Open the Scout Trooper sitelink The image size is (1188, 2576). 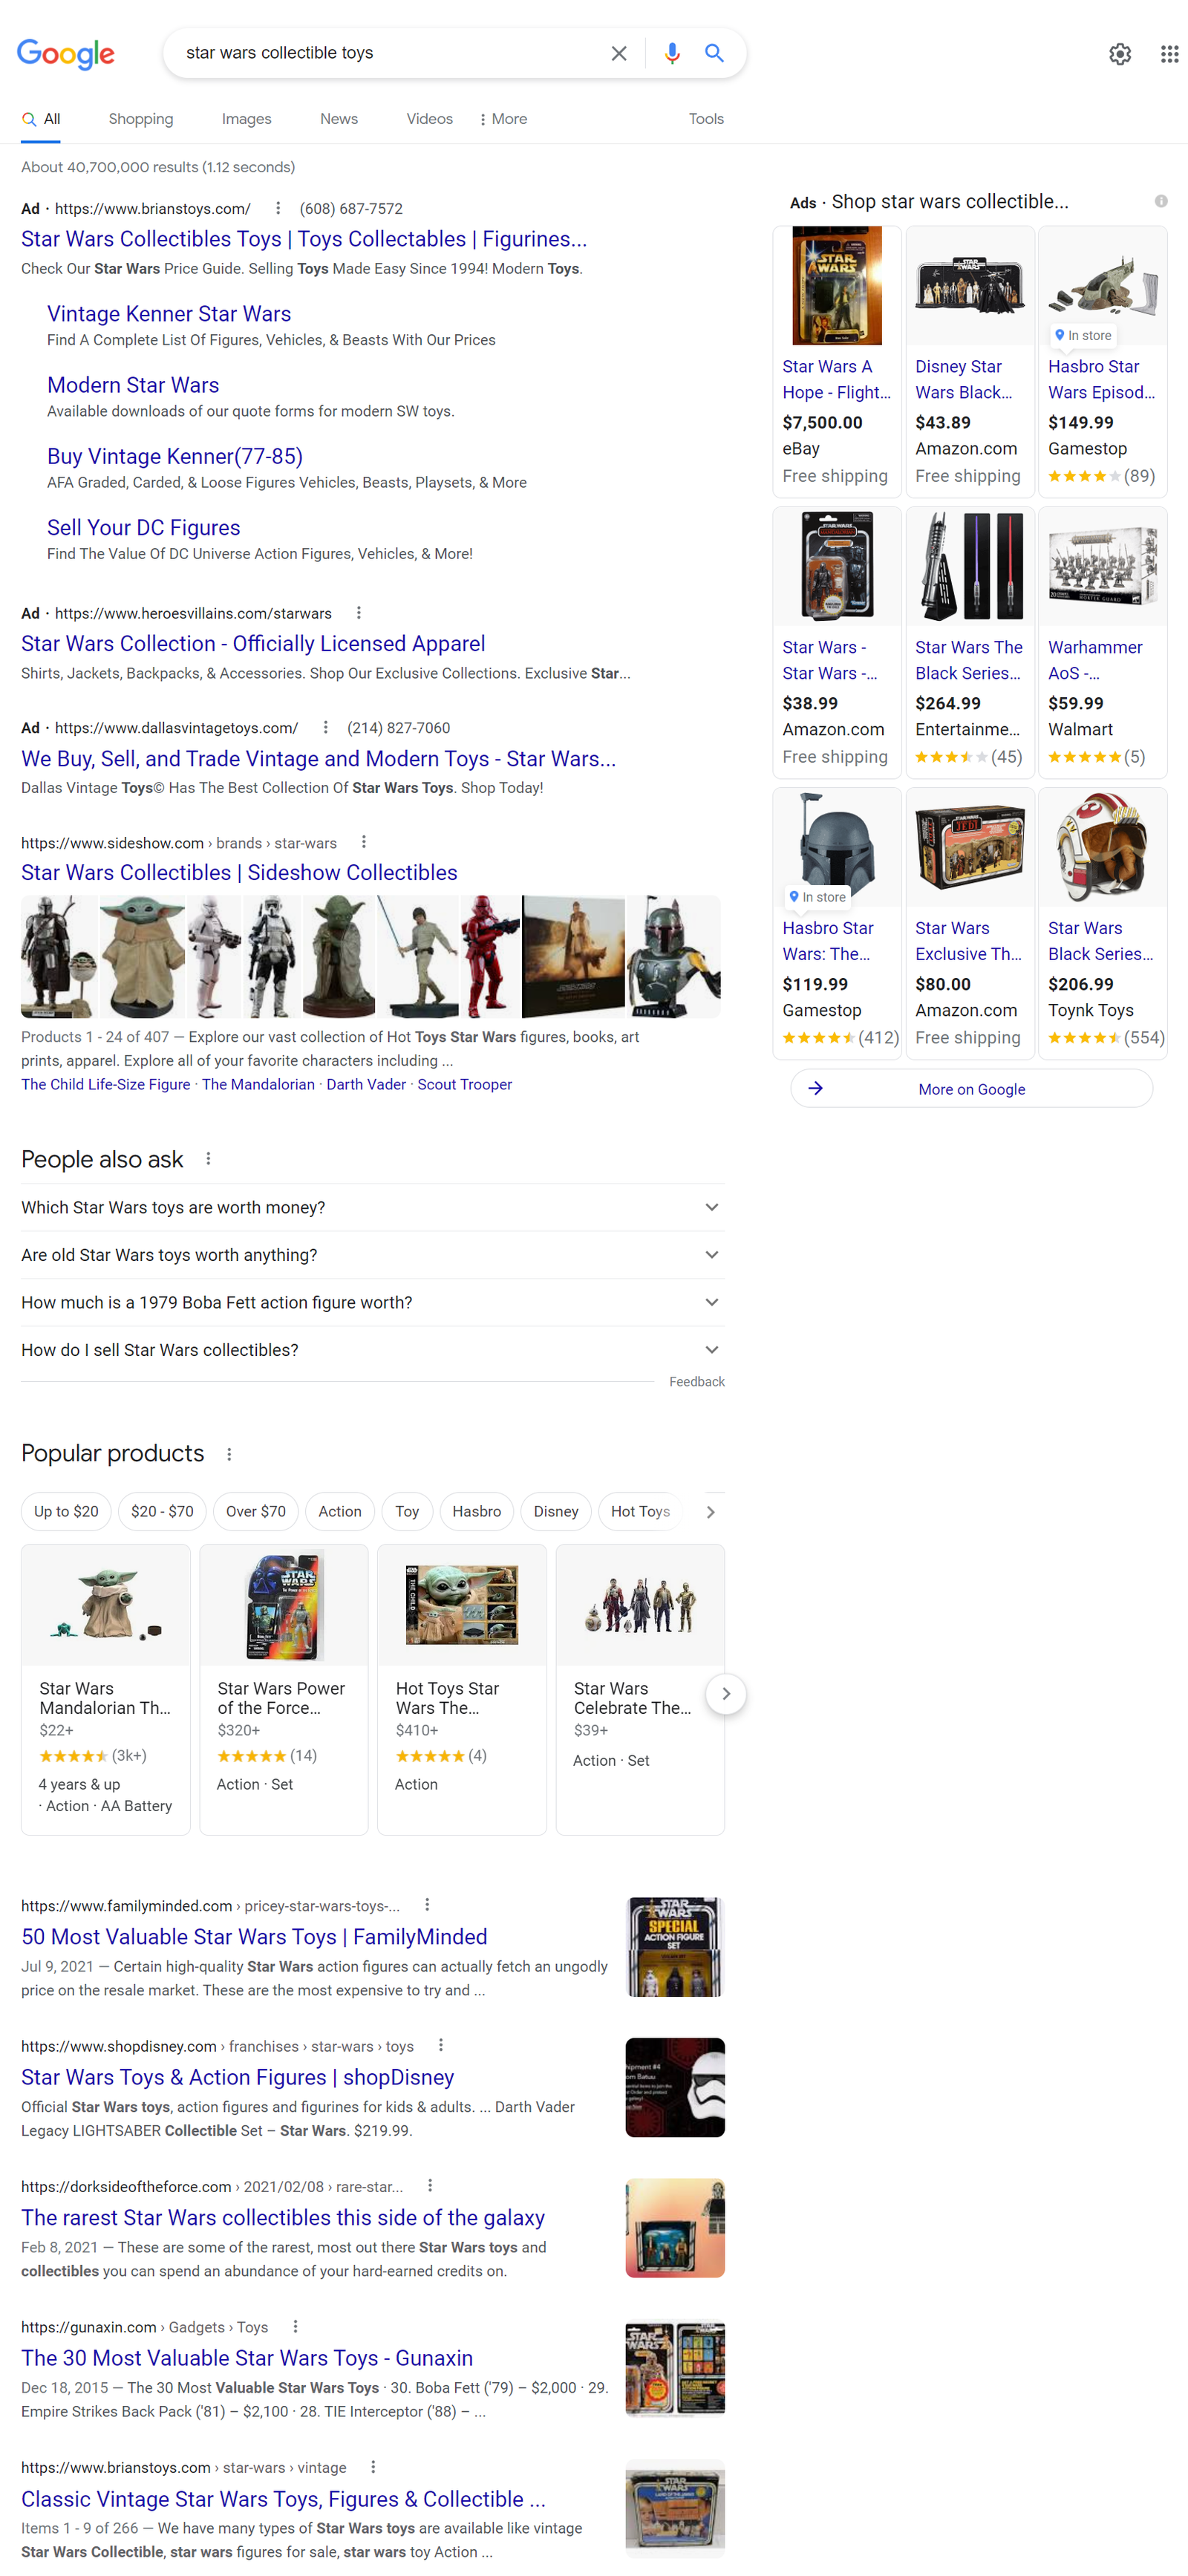[x=464, y=1084]
